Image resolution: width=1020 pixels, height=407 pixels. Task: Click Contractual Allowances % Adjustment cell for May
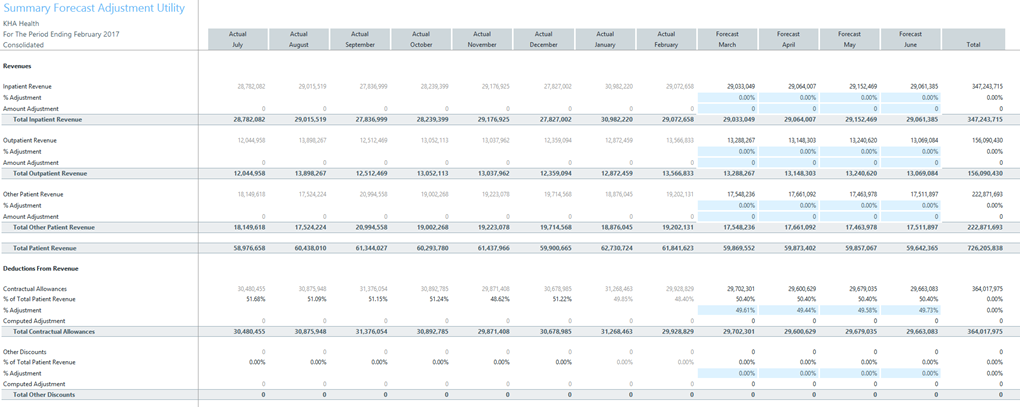(x=851, y=310)
